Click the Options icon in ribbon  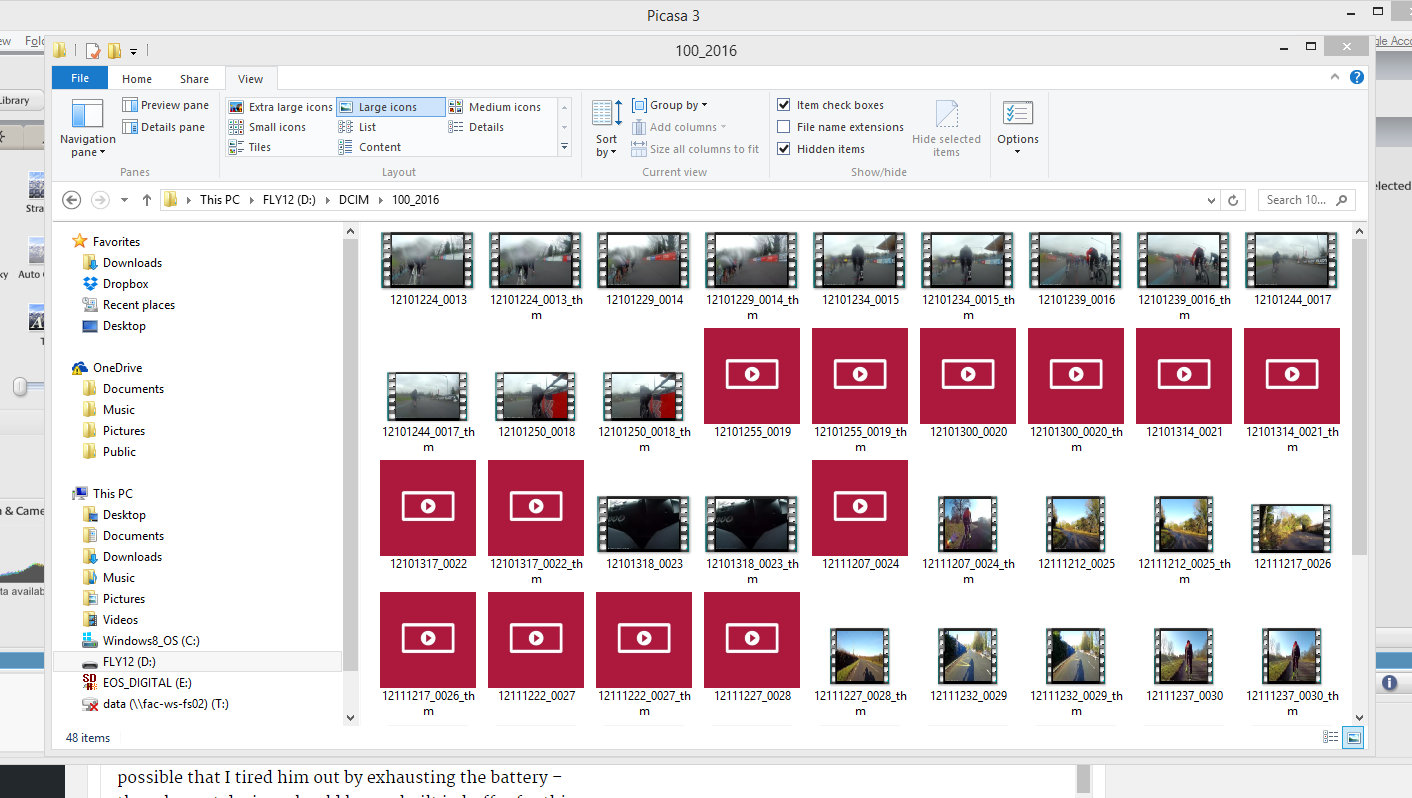(x=1017, y=115)
